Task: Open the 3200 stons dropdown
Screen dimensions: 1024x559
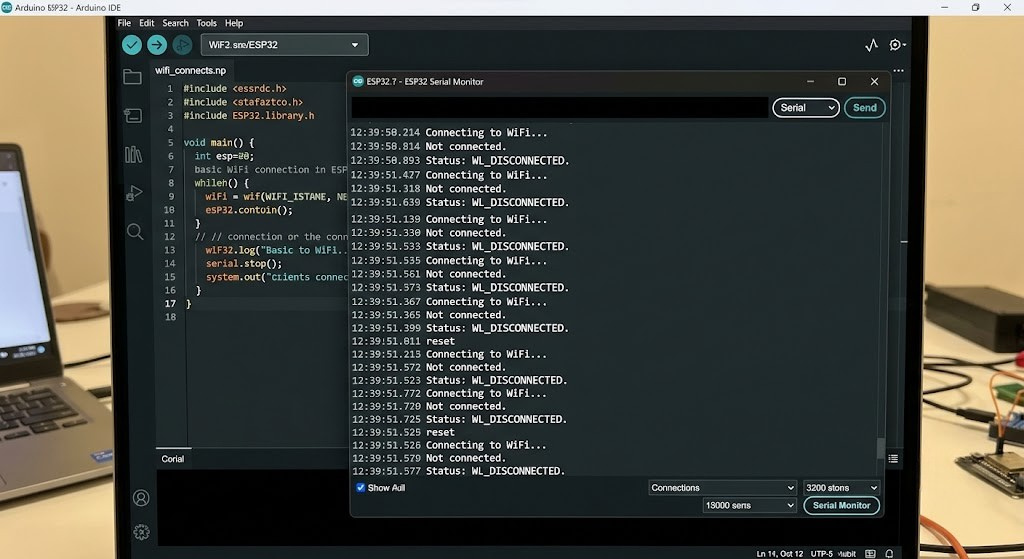Action: [x=841, y=488]
